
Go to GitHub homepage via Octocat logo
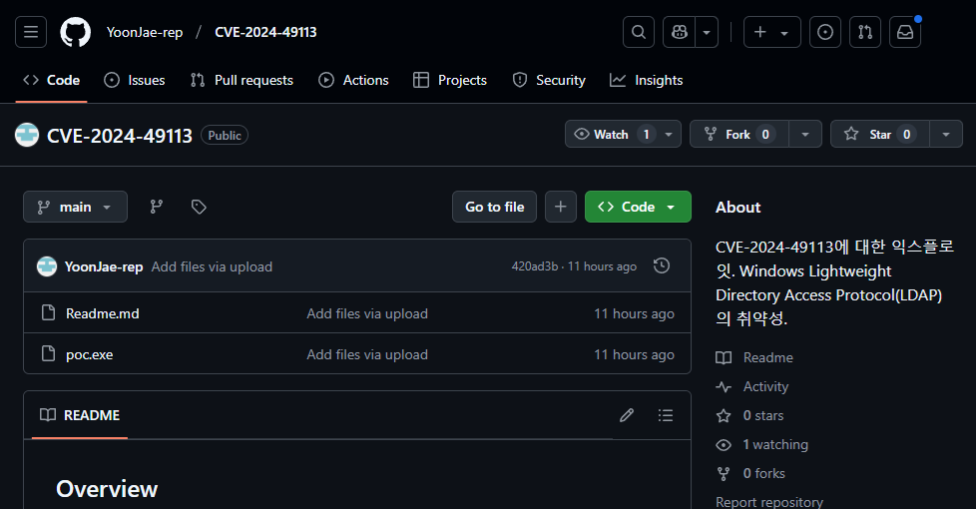coord(75,32)
